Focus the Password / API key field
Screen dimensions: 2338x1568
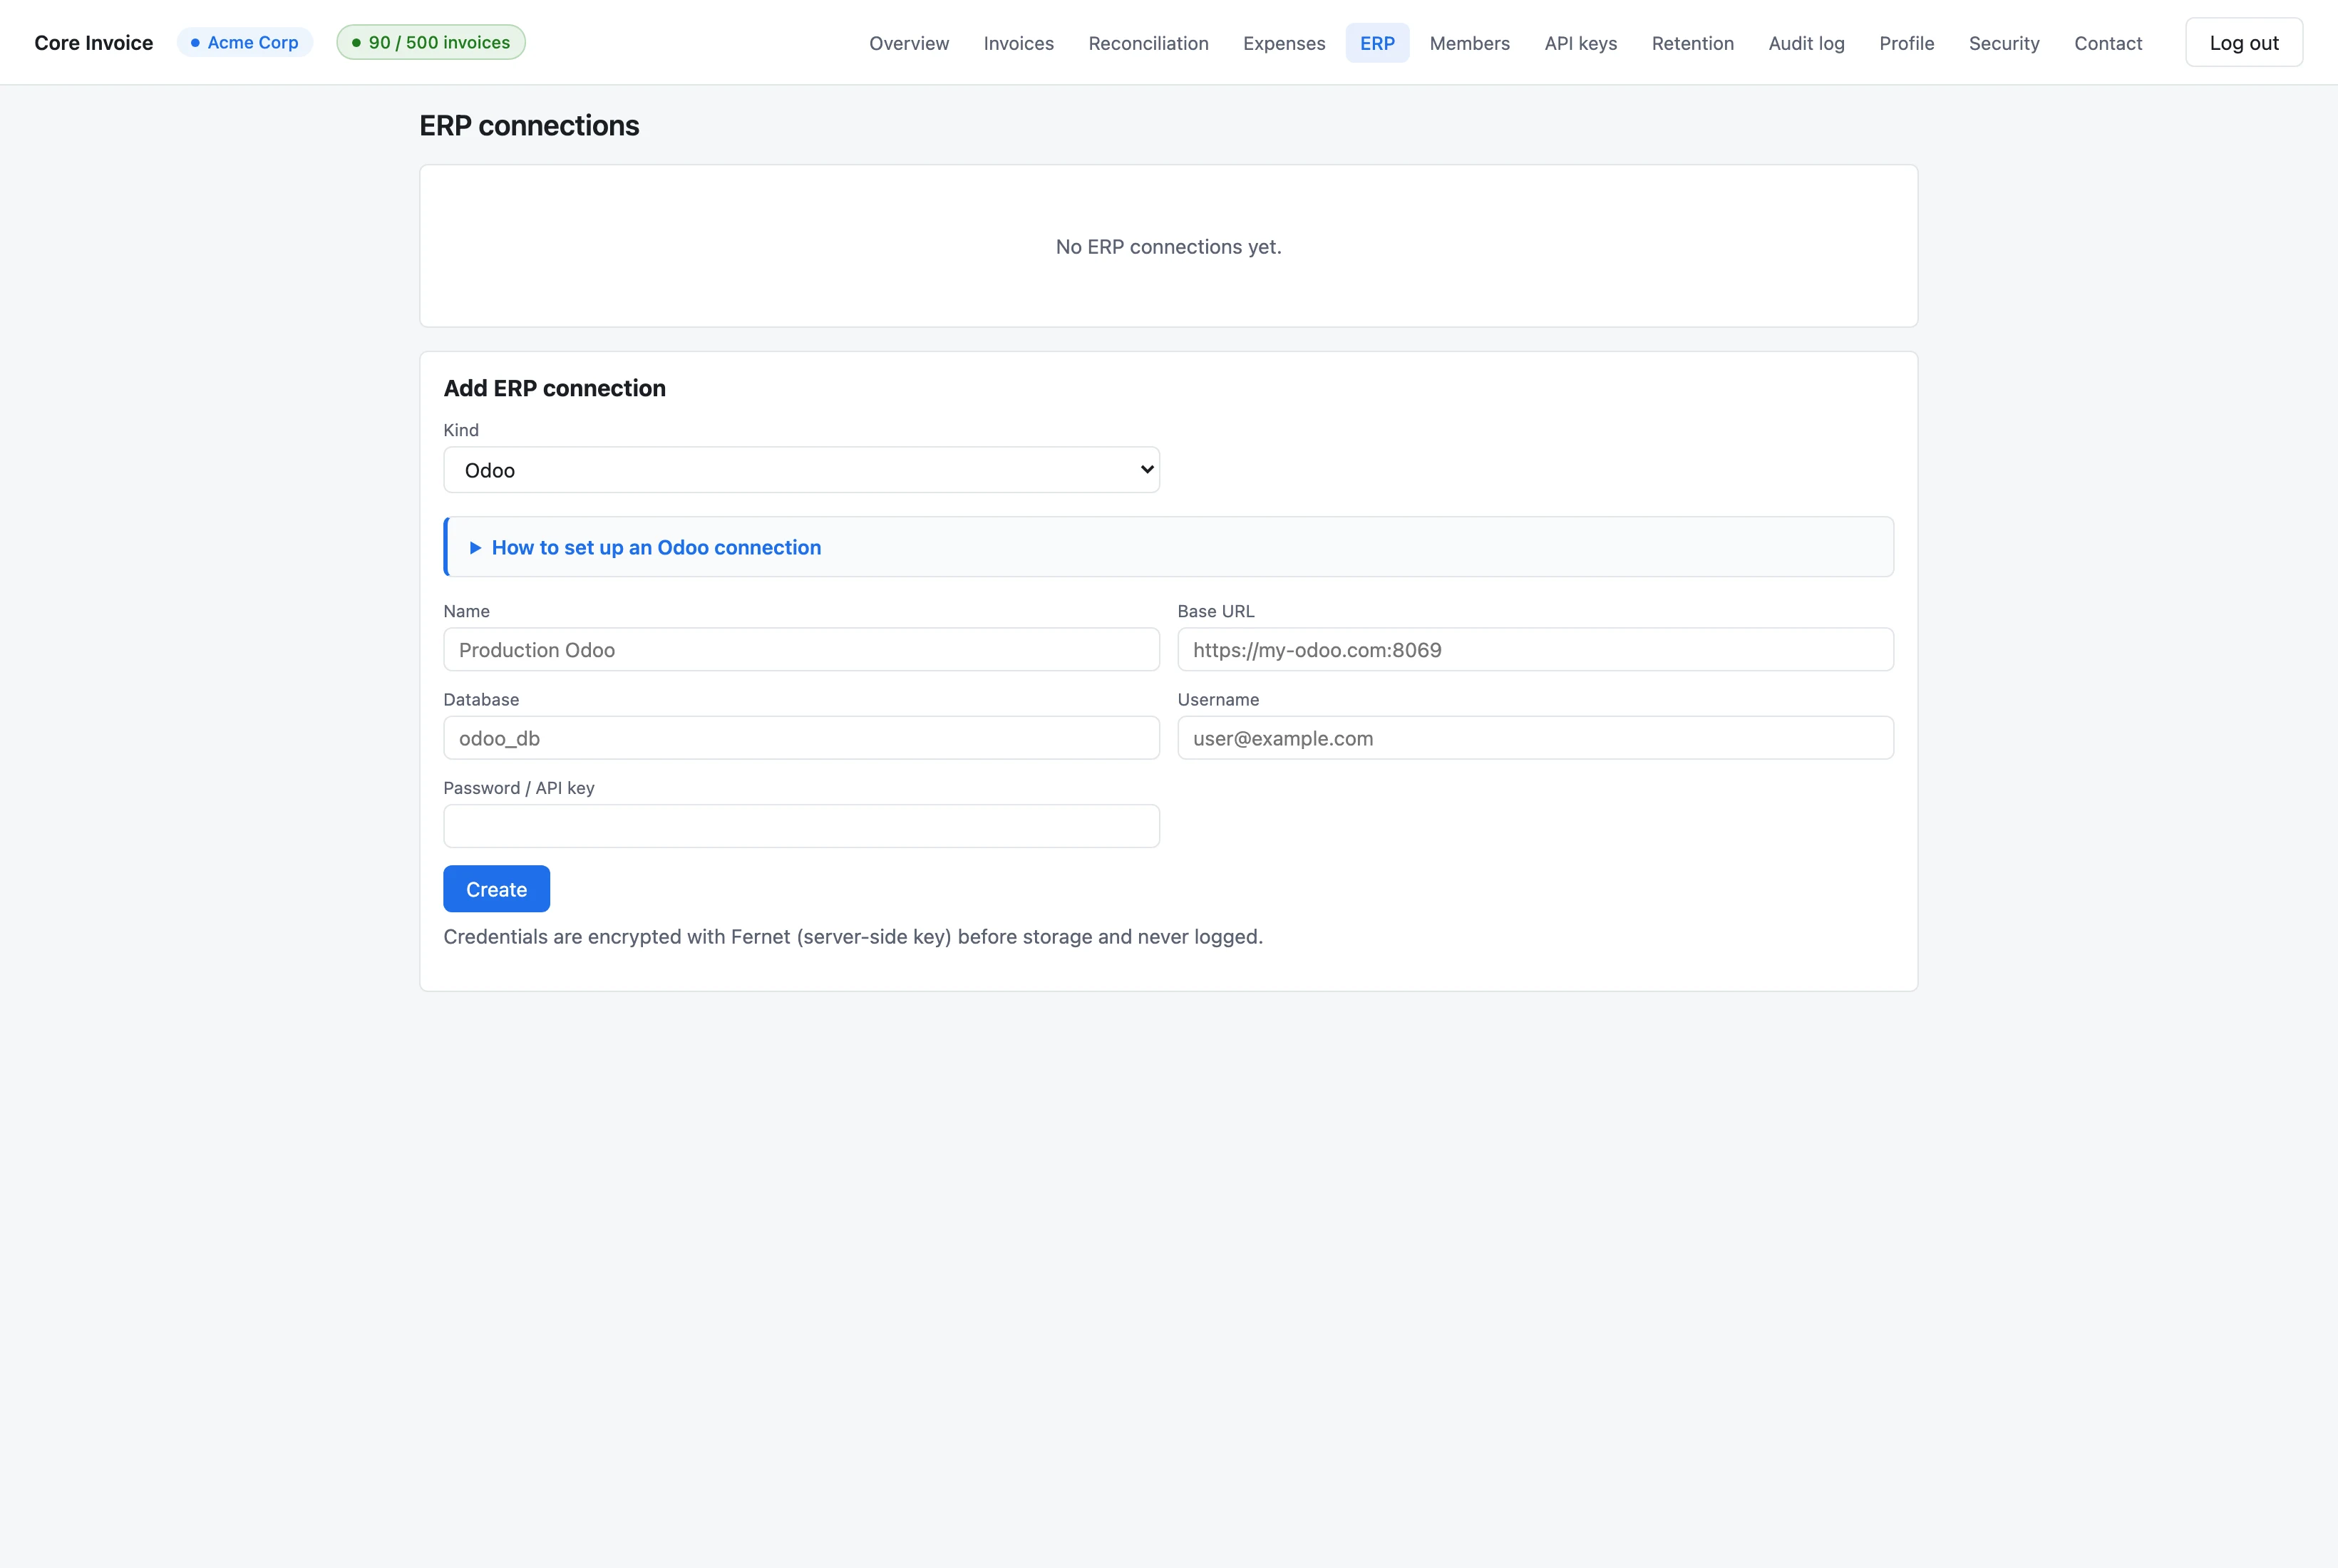pos(801,826)
